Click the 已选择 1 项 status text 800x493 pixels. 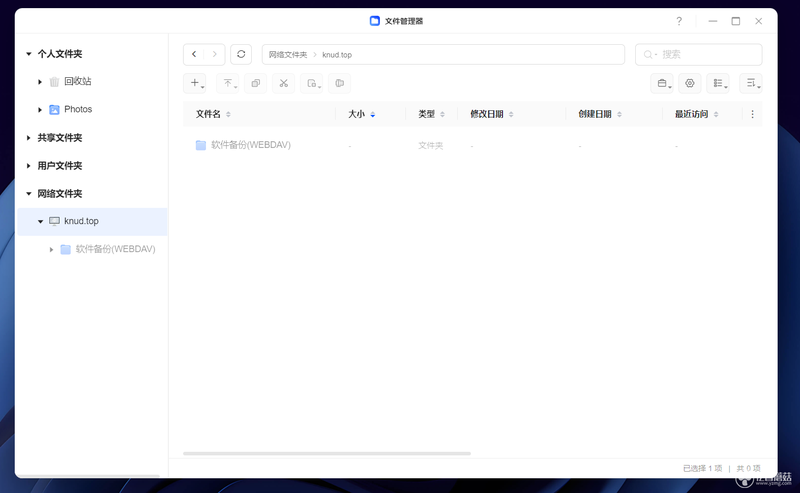coord(703,468)
